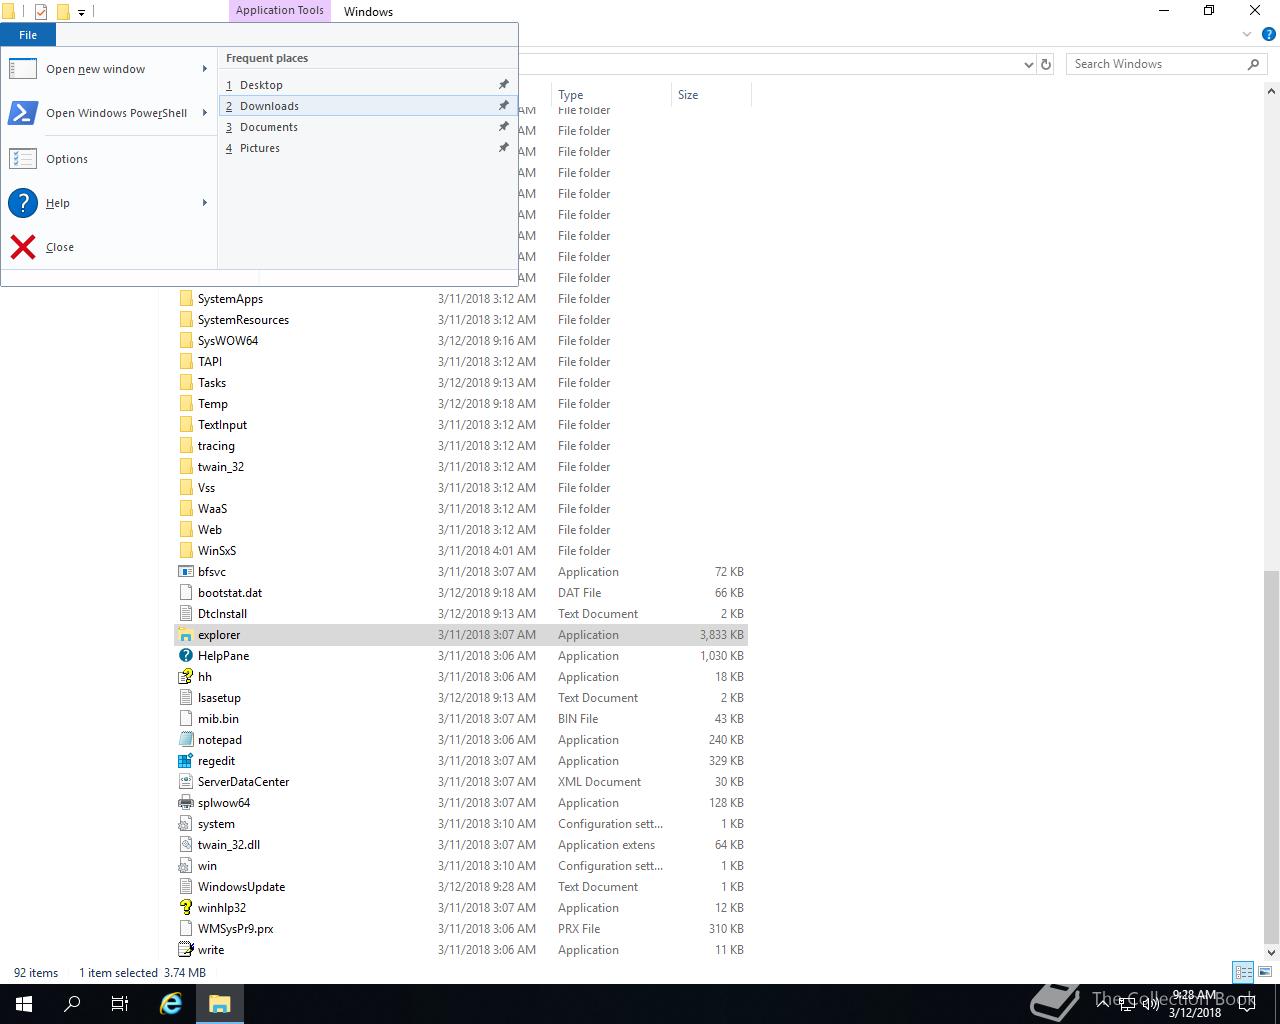Select the WindowsUpdate text document
1280x1024 pixels.
(461, 887)
